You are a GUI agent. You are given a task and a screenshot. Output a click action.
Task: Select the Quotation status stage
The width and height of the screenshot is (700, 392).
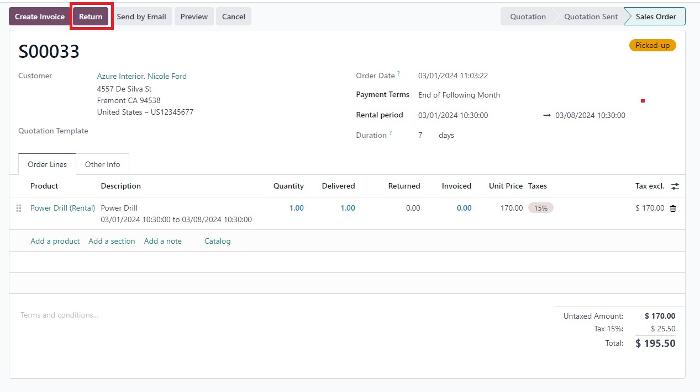528,17
